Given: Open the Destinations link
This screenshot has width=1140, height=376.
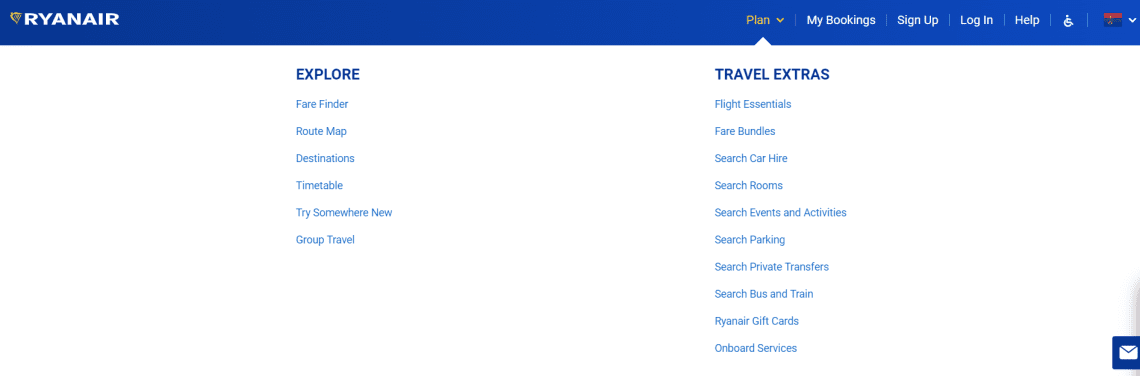Looking at the screenshot, I should (x=325, y=159).
